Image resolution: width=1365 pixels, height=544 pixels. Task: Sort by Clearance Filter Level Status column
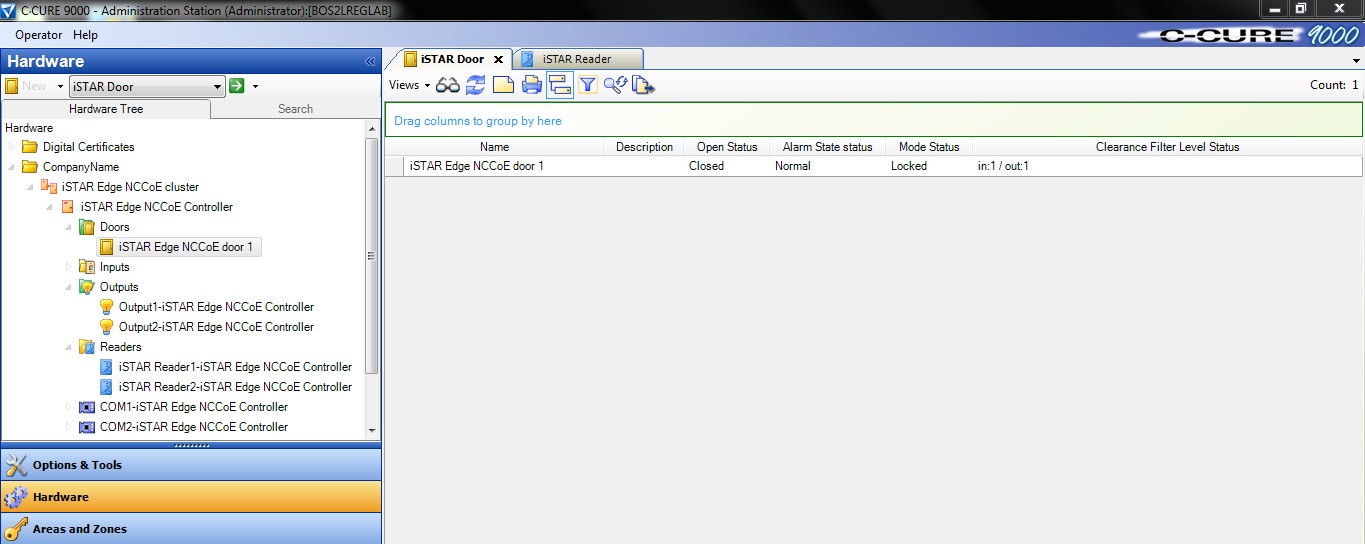tap(1167, 147)
